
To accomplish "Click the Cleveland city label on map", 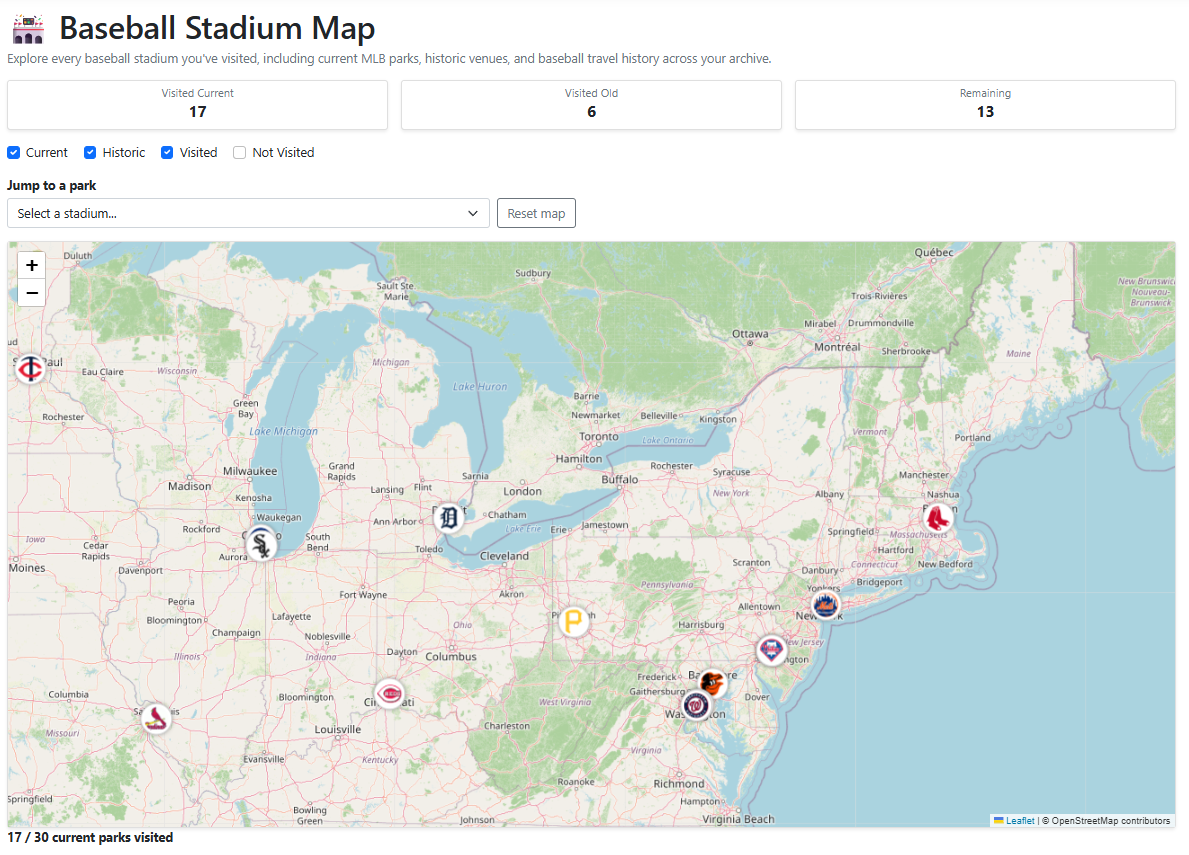I will coord(504,556).
